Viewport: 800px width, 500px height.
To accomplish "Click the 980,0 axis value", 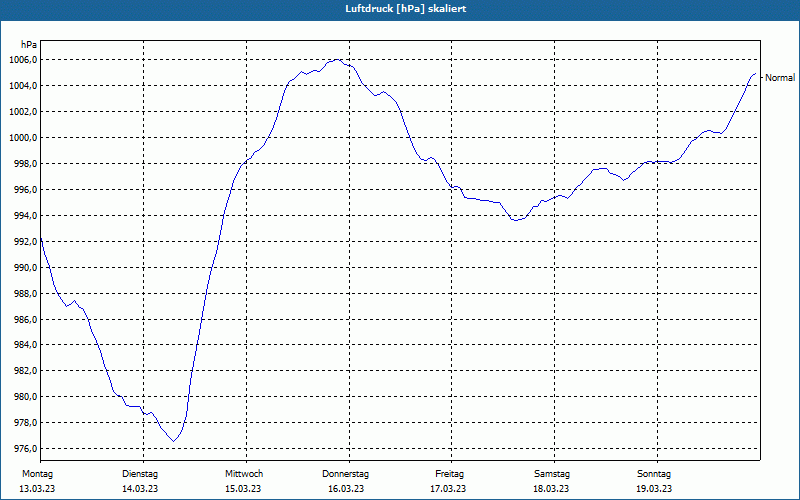I will (25, 396).
